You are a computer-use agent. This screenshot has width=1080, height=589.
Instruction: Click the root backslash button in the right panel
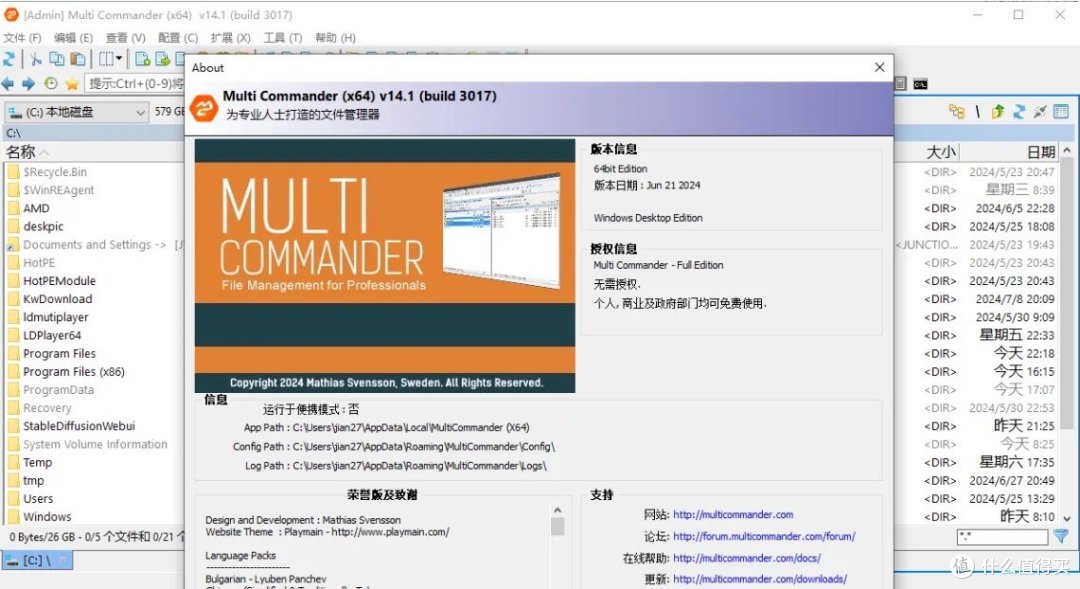click(977, 112)
